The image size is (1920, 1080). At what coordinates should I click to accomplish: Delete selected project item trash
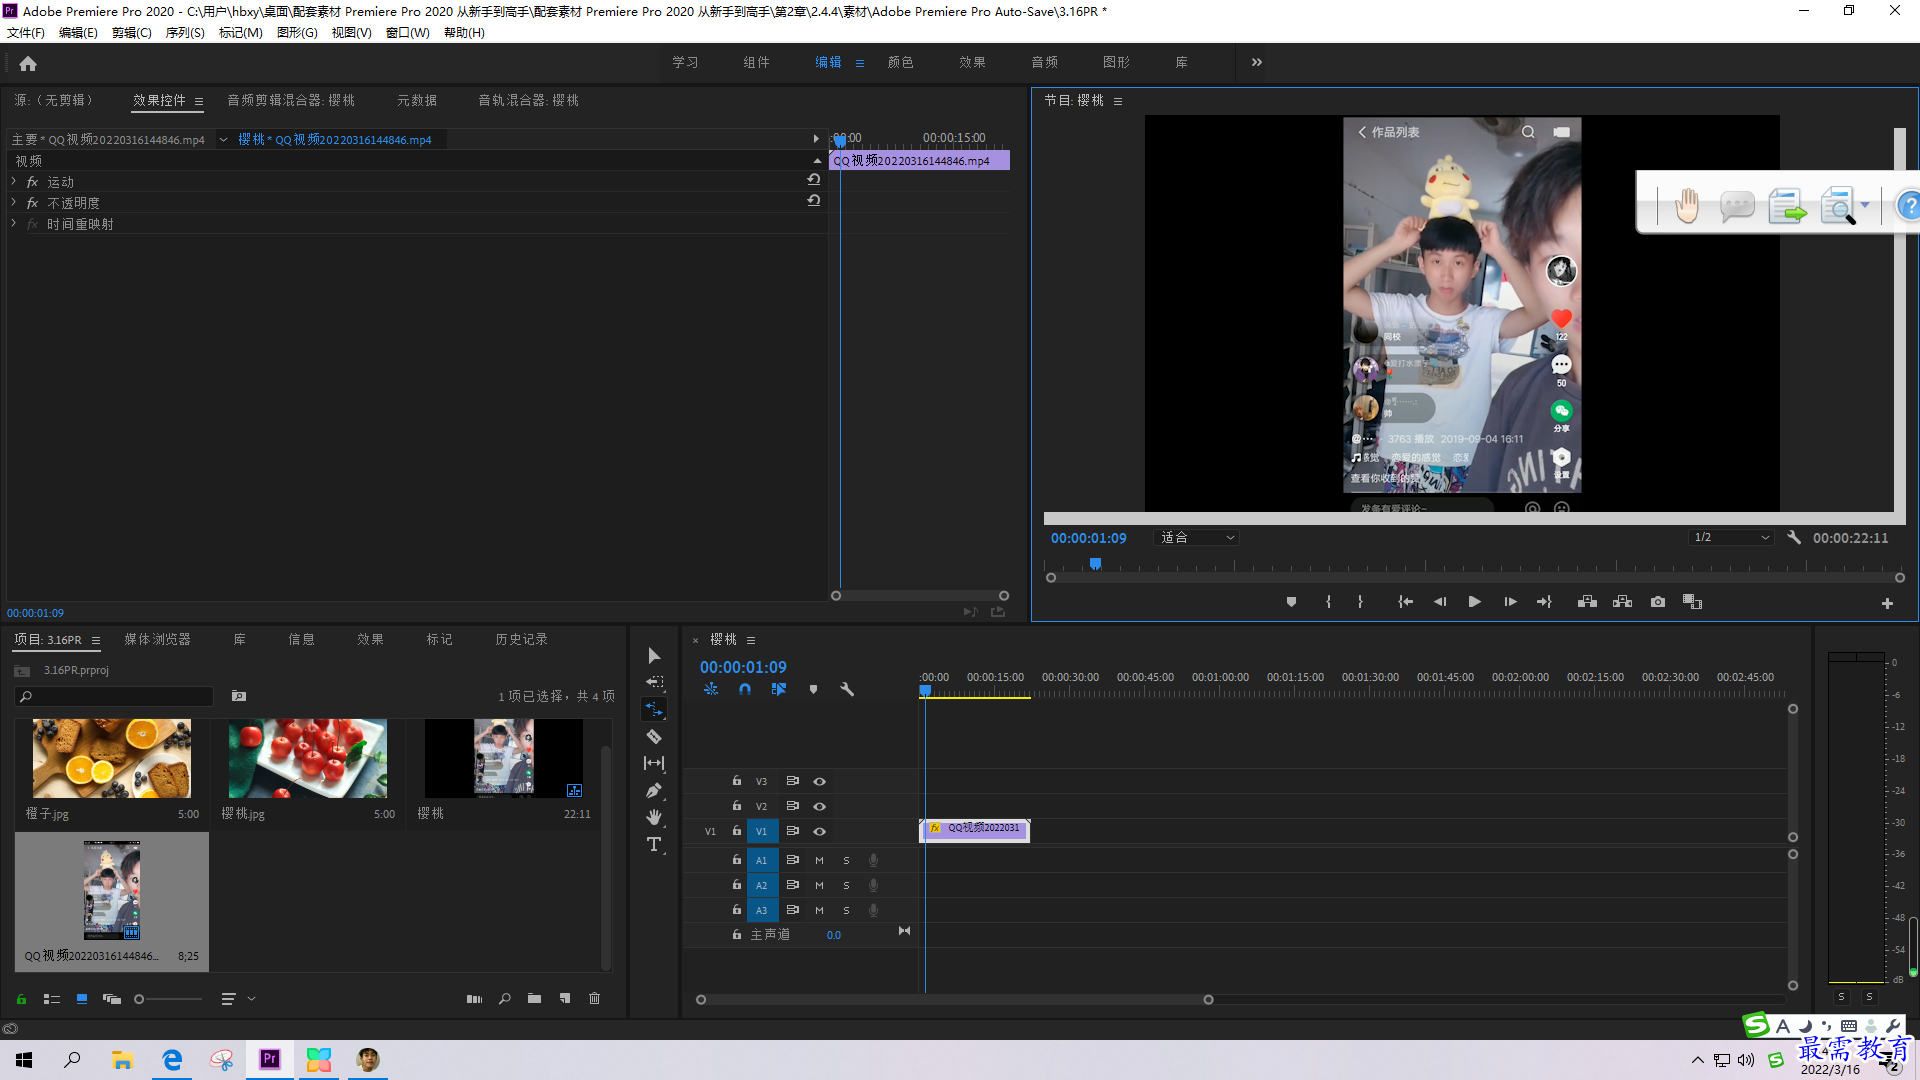[595, 999]
